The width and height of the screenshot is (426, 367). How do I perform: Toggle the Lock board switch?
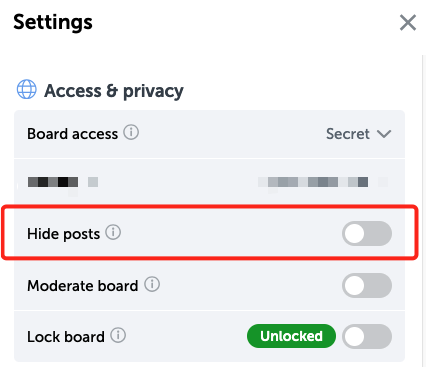pyautogui.click(x=367, y=337)
